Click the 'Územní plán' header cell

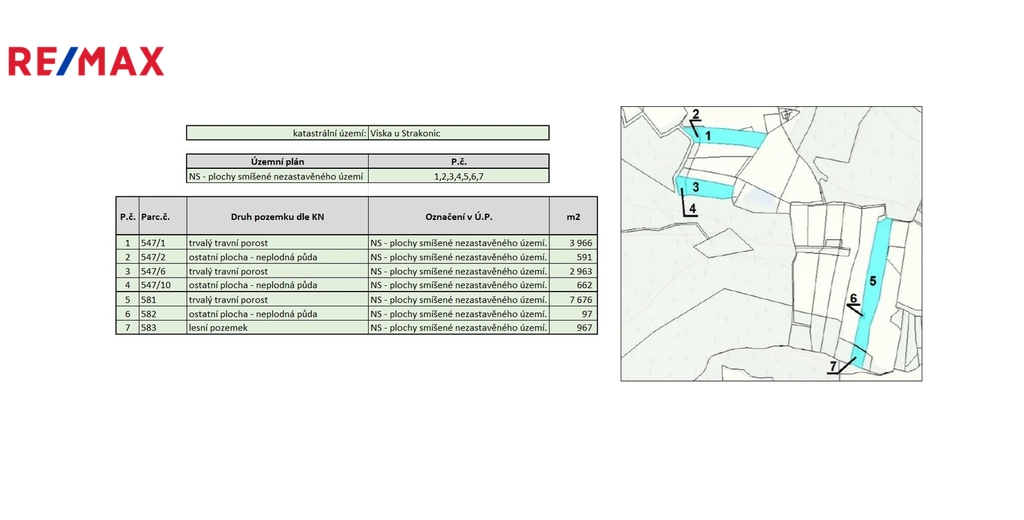tap(277, 161)
